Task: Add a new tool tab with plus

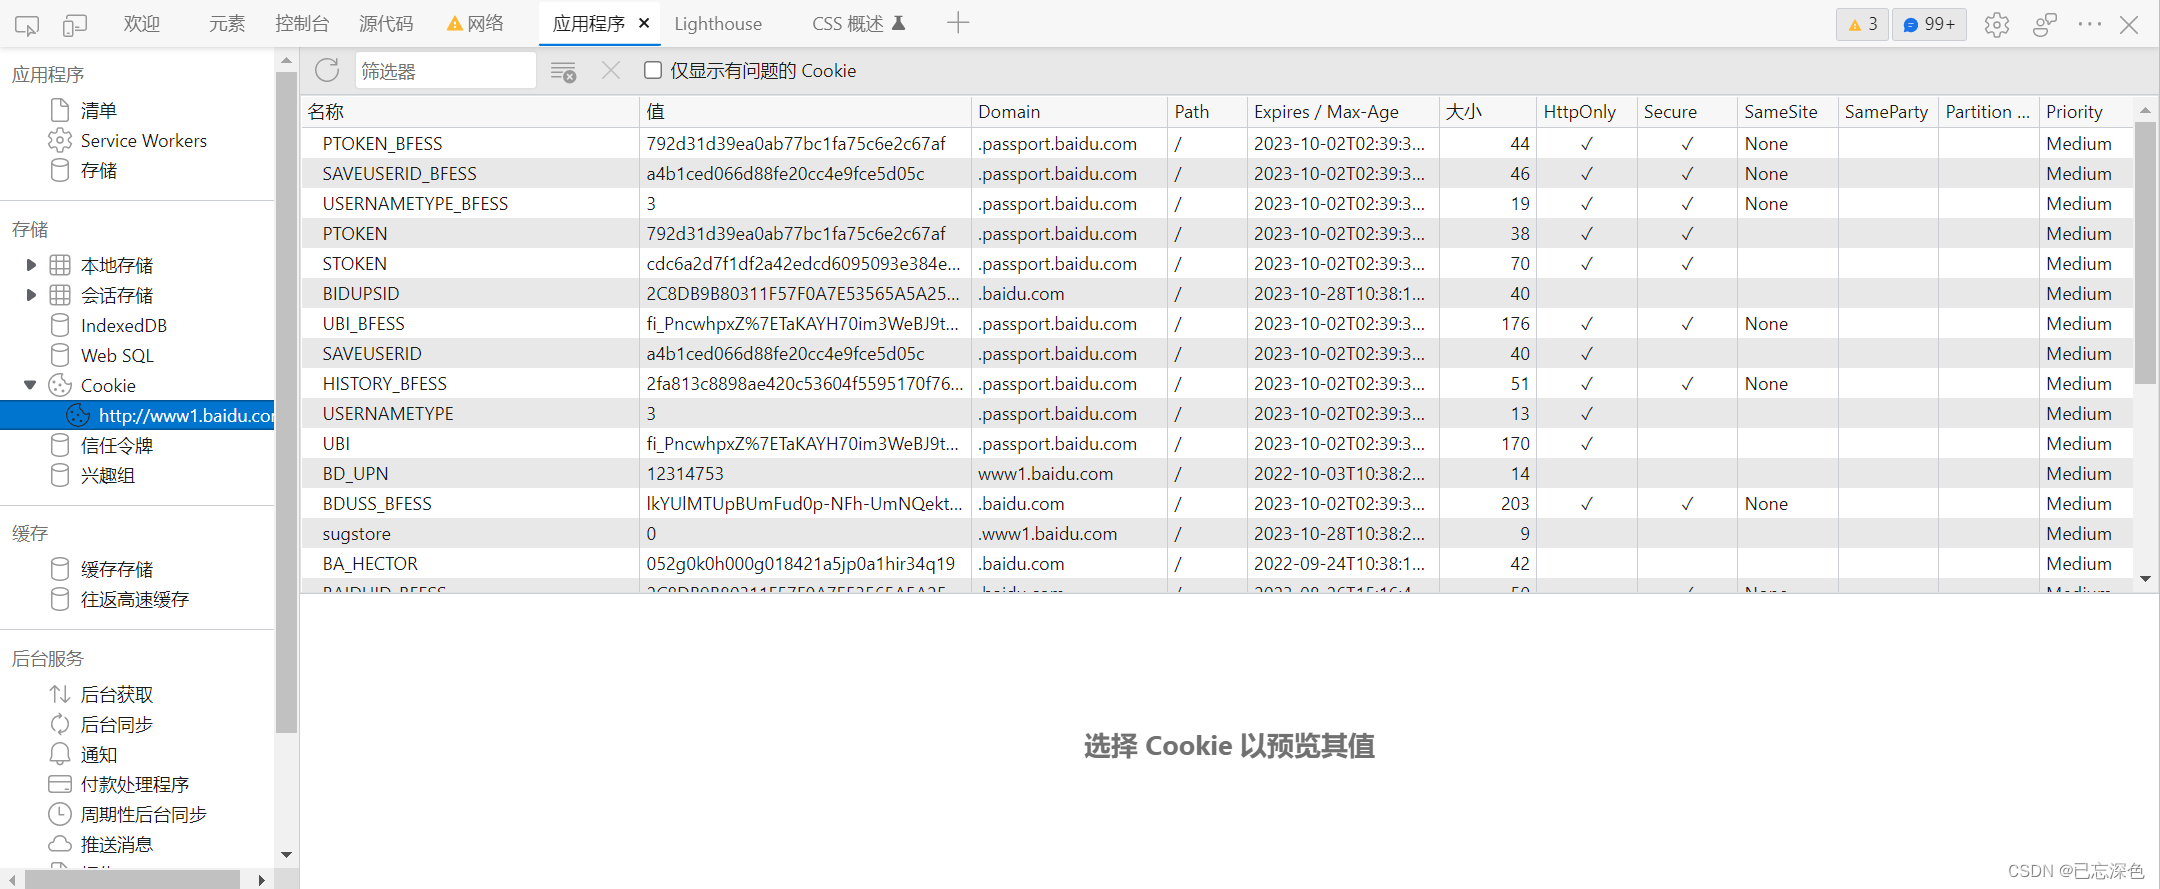Action: point(958,23)
